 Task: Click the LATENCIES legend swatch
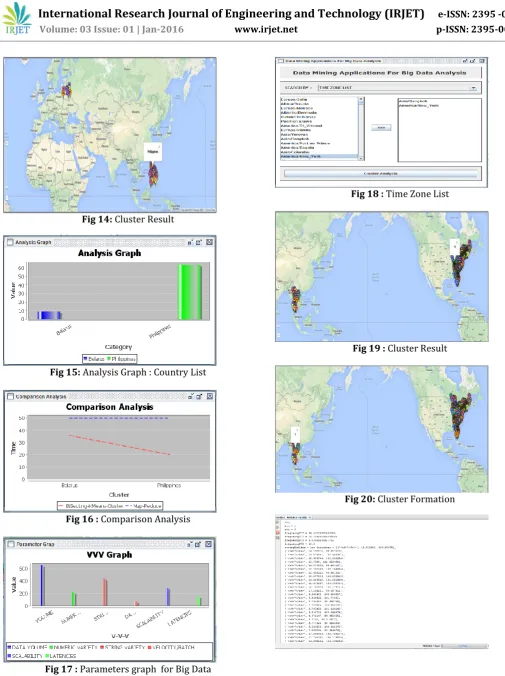pos(47,656)
